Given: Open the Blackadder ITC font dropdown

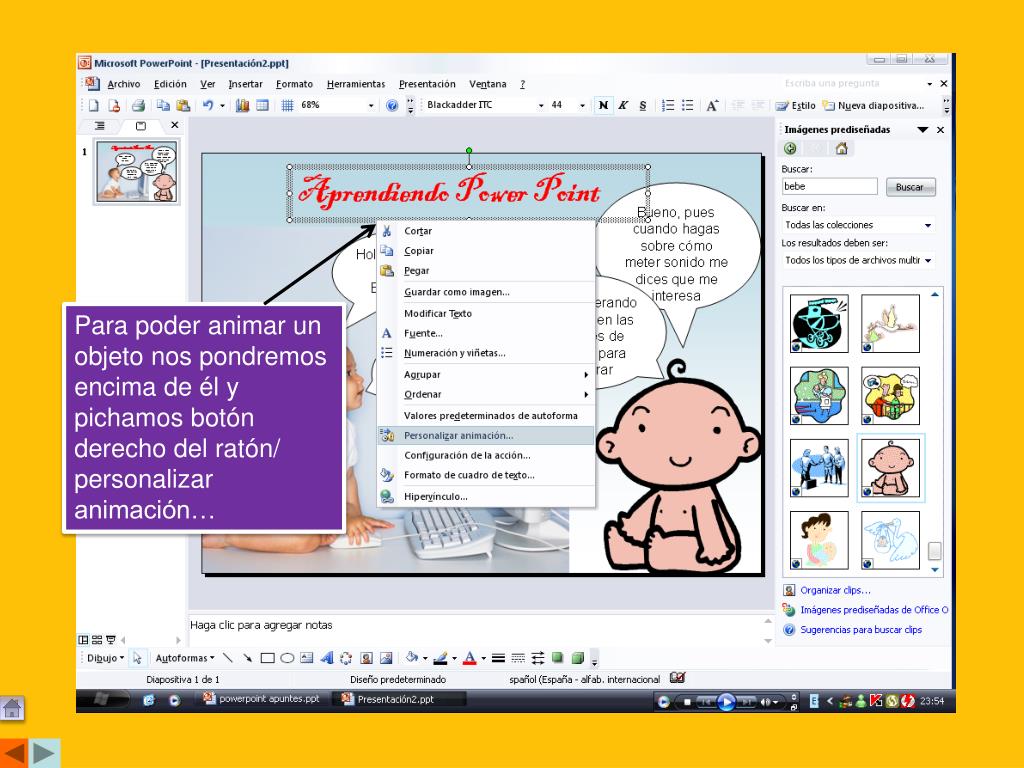Looking at the screenshot, I should tap(541, 105).
